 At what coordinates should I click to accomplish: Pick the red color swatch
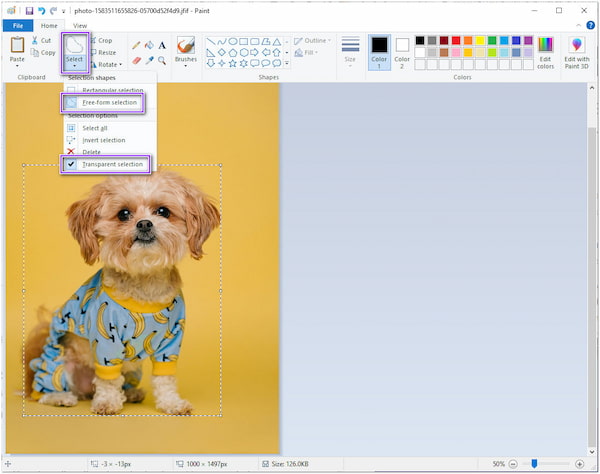pos(456,40)
